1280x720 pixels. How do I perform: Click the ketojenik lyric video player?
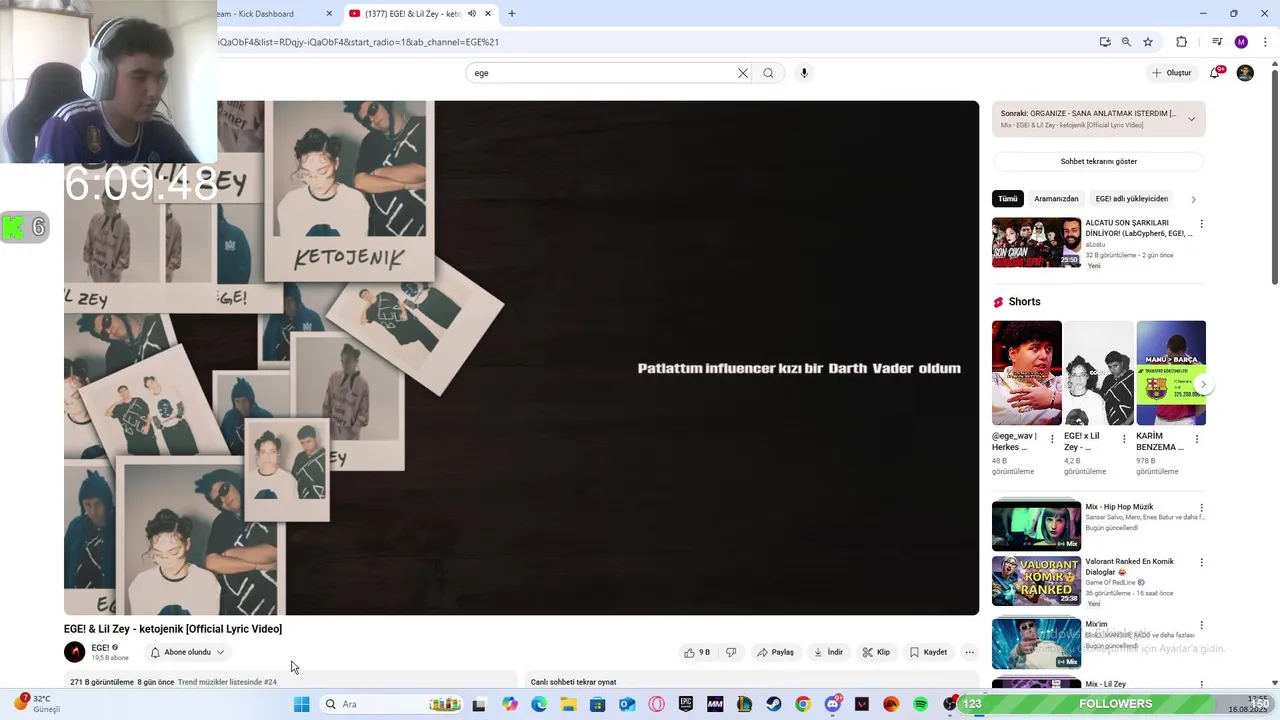[521, 358]
